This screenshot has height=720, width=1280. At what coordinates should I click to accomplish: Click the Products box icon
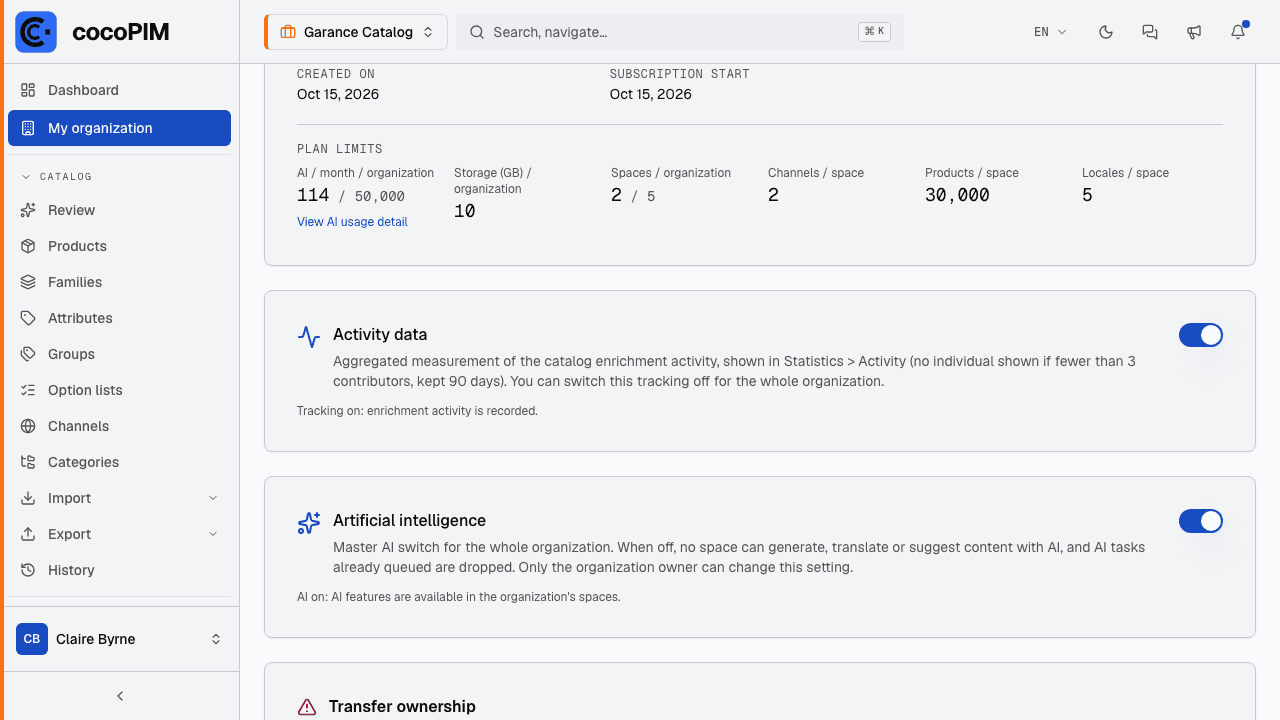[x=28, y=246]
